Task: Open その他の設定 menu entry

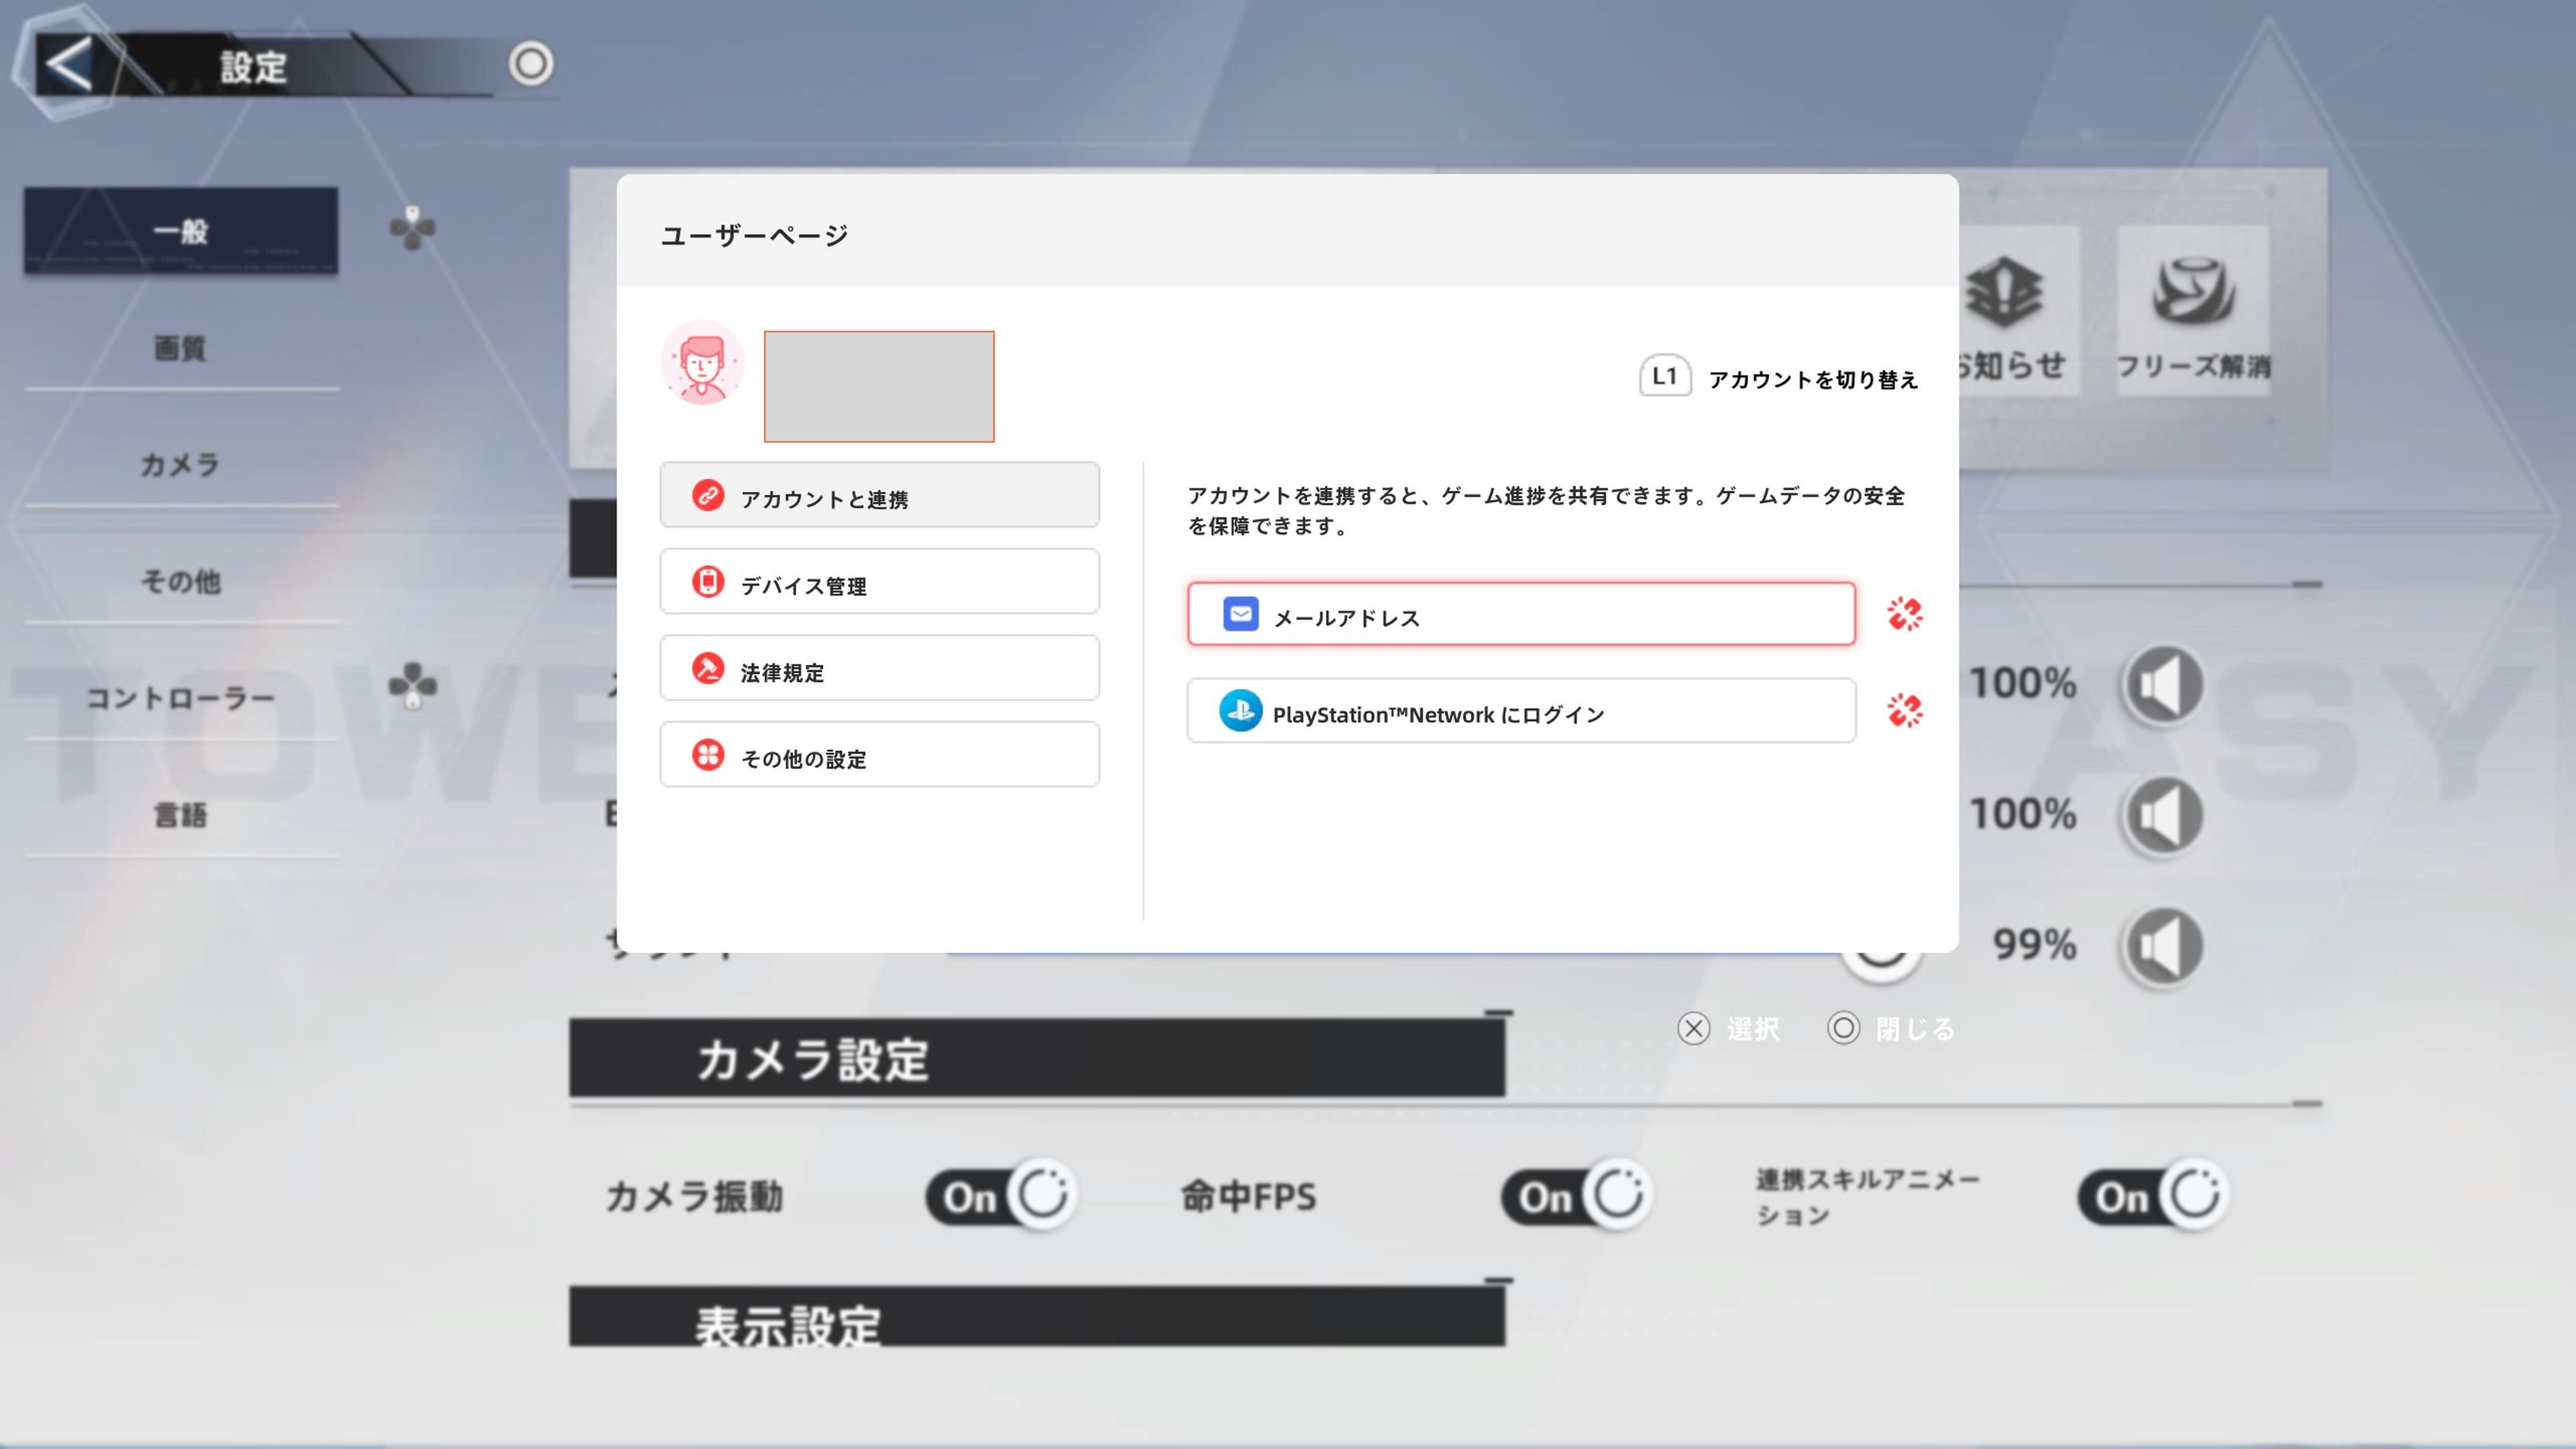Action: point(879,755)
